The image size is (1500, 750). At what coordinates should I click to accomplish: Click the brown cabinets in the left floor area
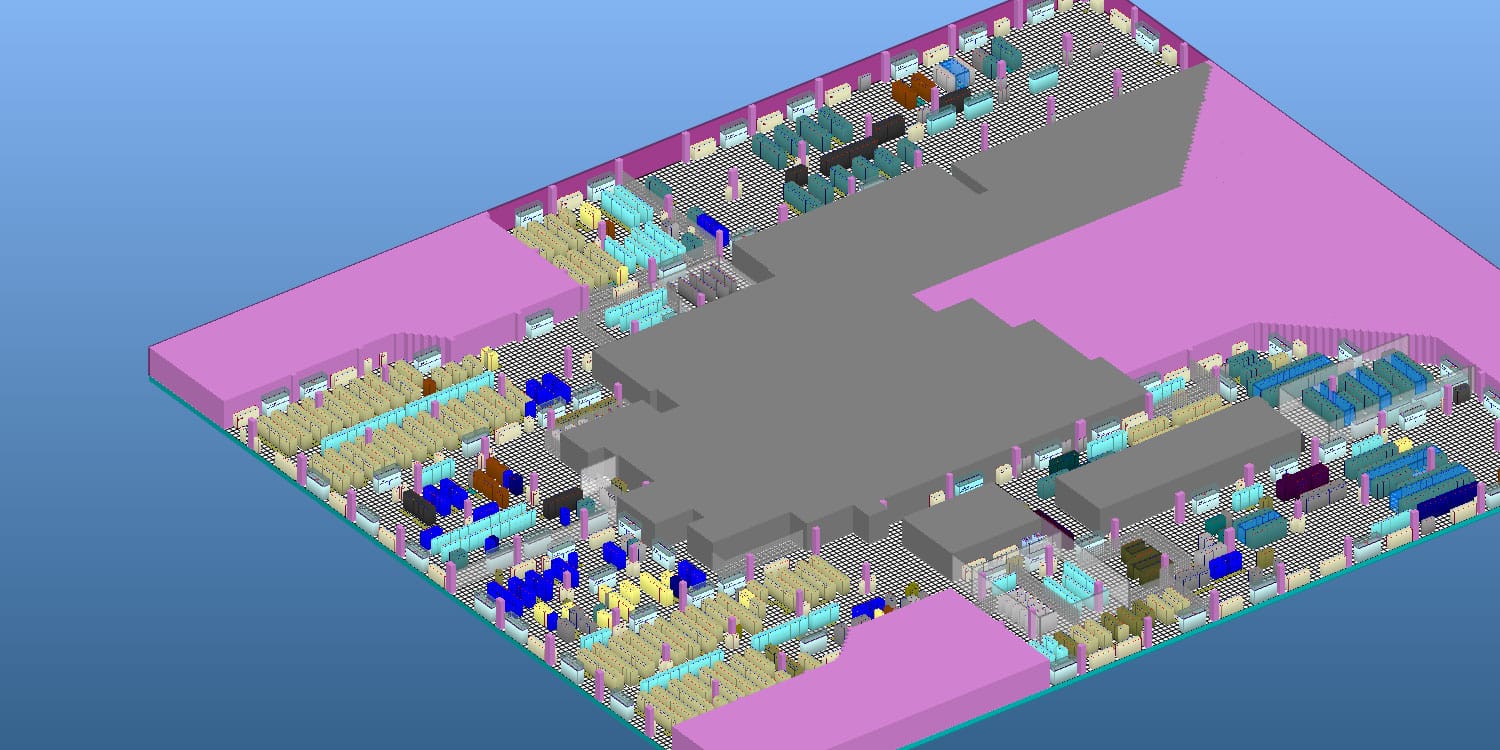[x=490, y=480]
